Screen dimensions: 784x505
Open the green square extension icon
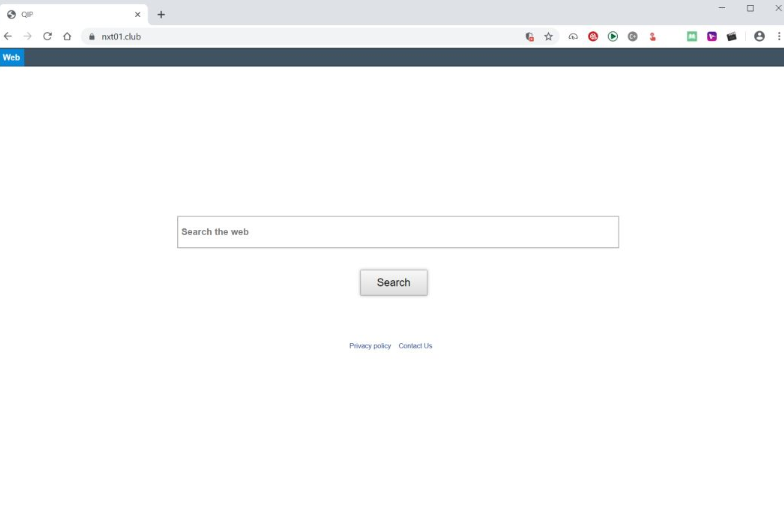pos(692,36)
